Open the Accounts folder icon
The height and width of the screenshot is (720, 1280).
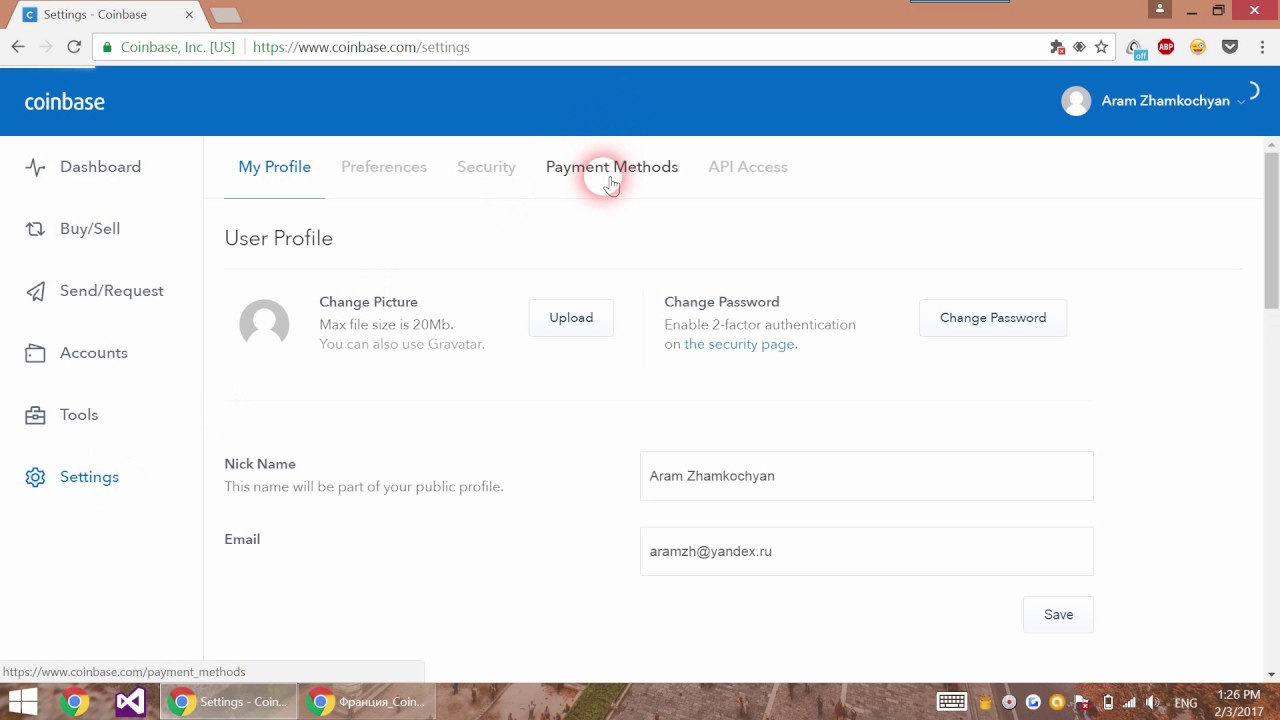tap(35, 353)
